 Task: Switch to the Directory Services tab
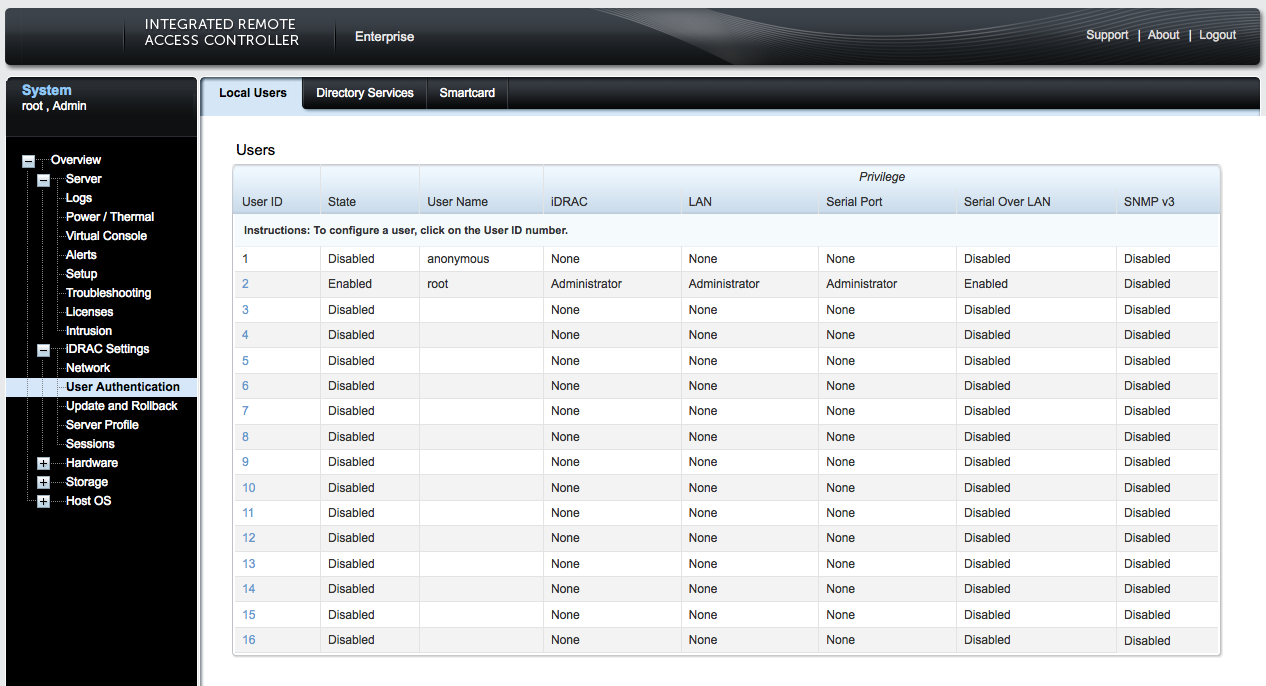(364, 93)
